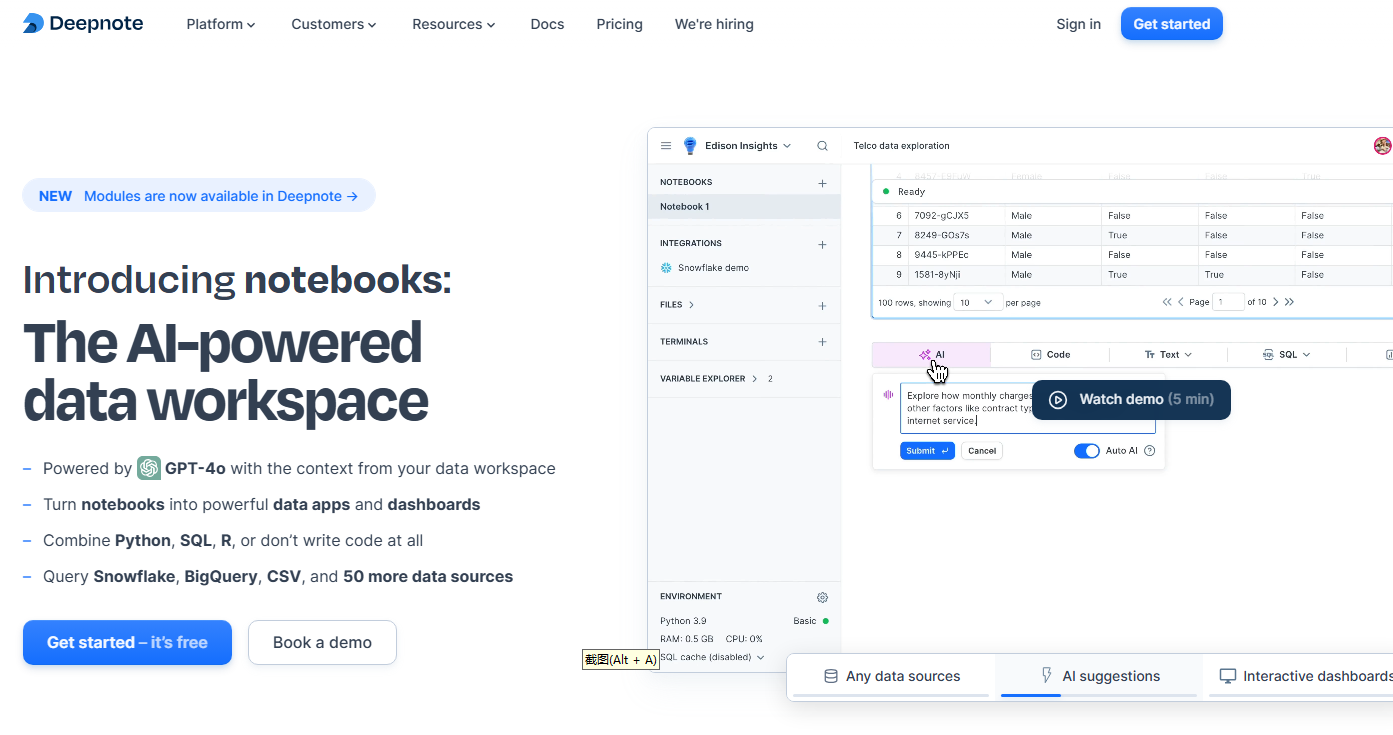Open the We're hiring page
Screen dimensions: 1393x735
[714, 24]
